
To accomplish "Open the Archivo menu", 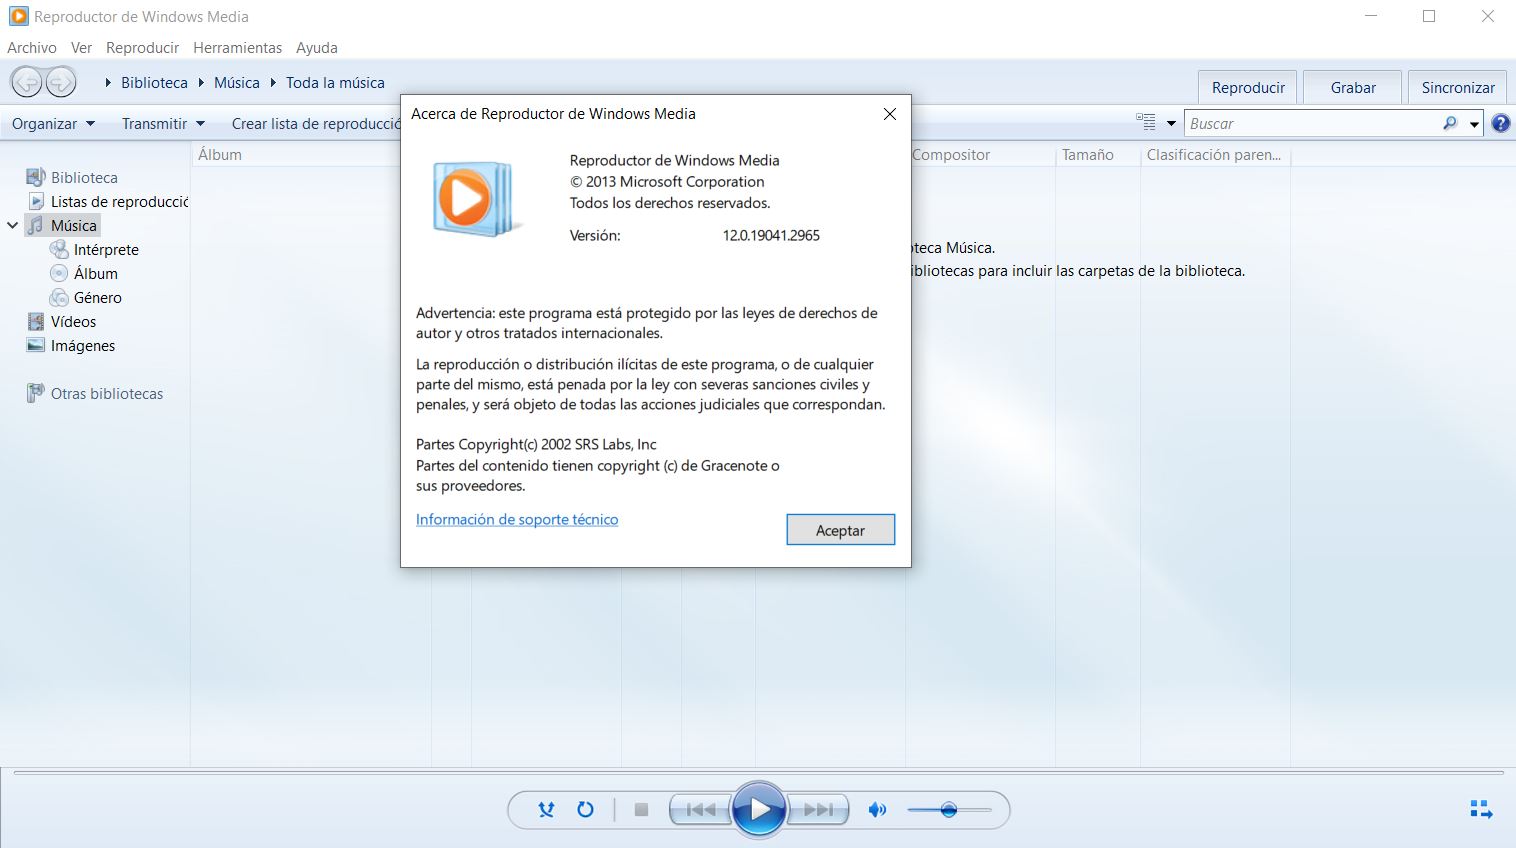I will 32,47.
